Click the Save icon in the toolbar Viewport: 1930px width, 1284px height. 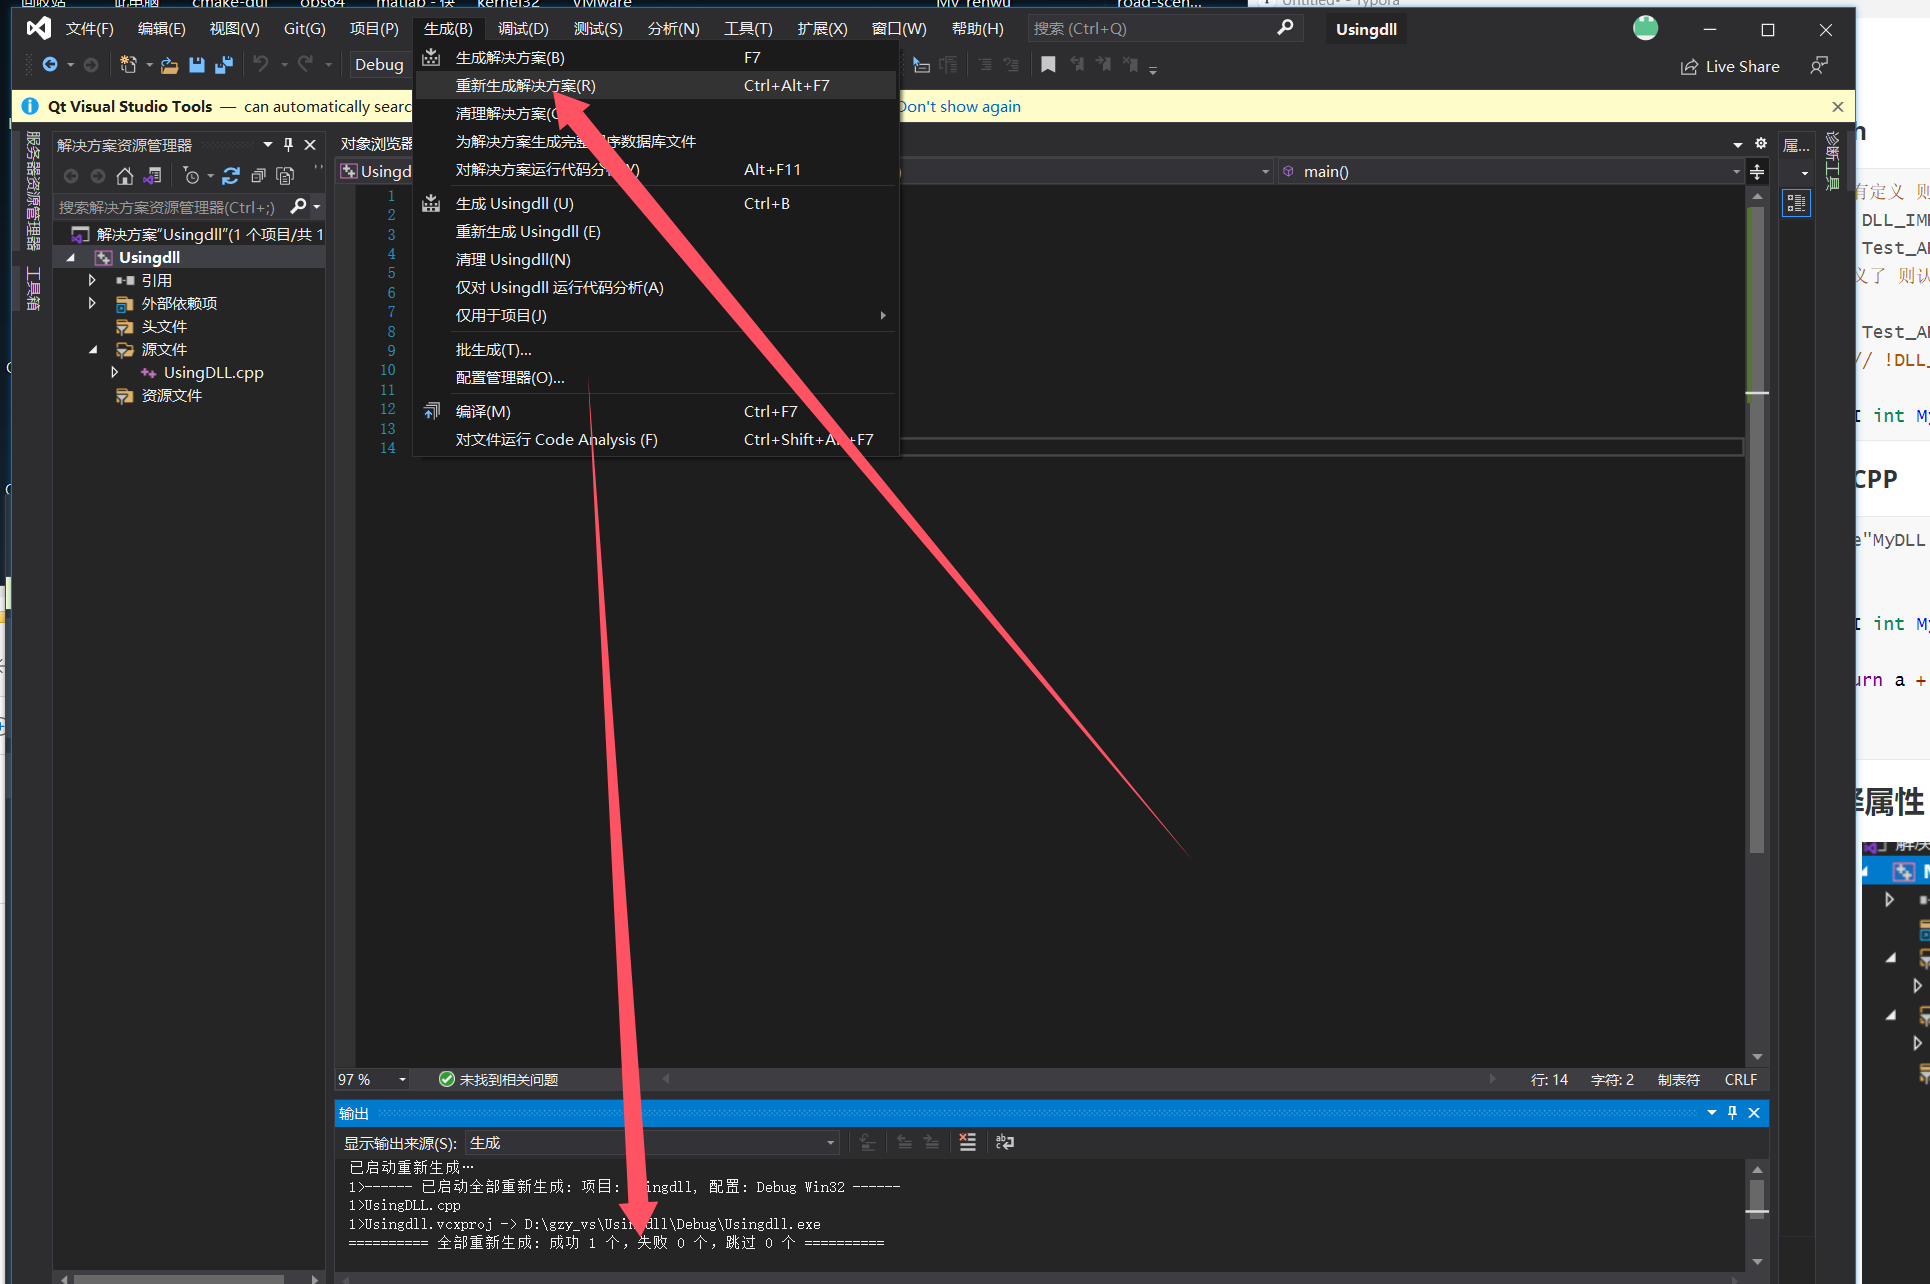point(196,64)
